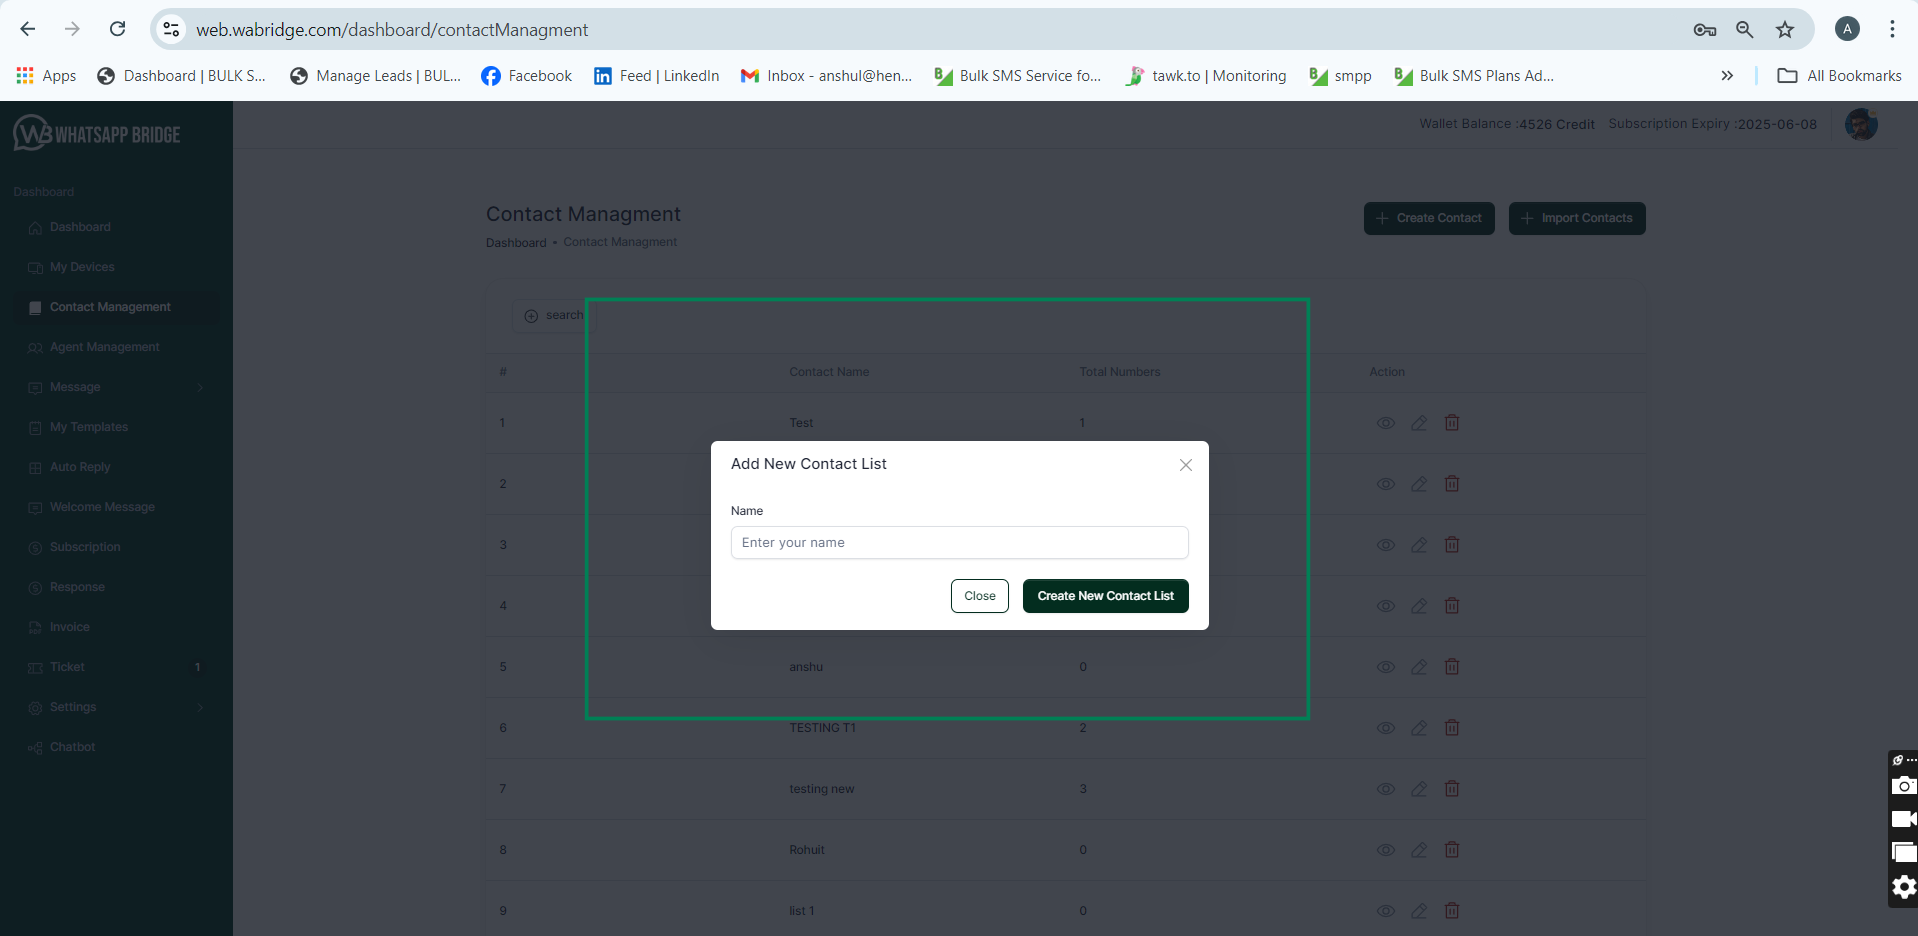Screen dimensions: 1918x936
Task: View contact list in row 4
Action: tap(1386, 606)
